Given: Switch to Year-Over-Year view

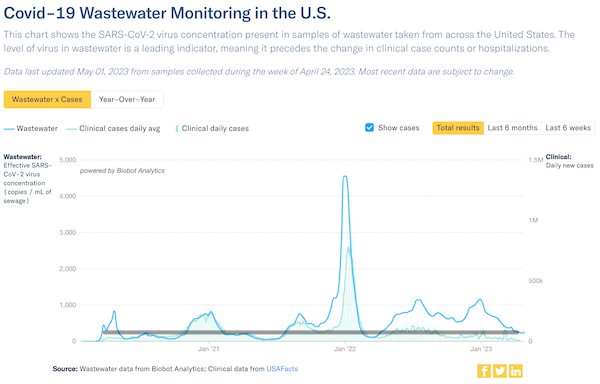Looking at the screenshot, I should pos(127,99).
